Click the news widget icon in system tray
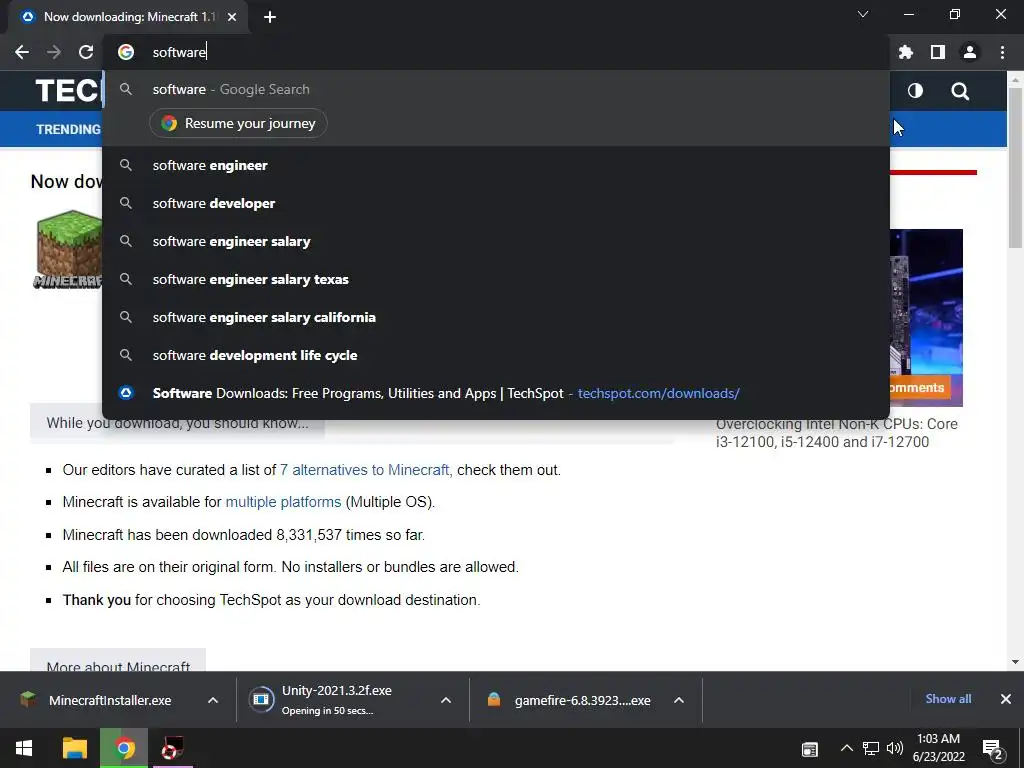The height and width of the screenshot is (768, 1024). (810, 749)
